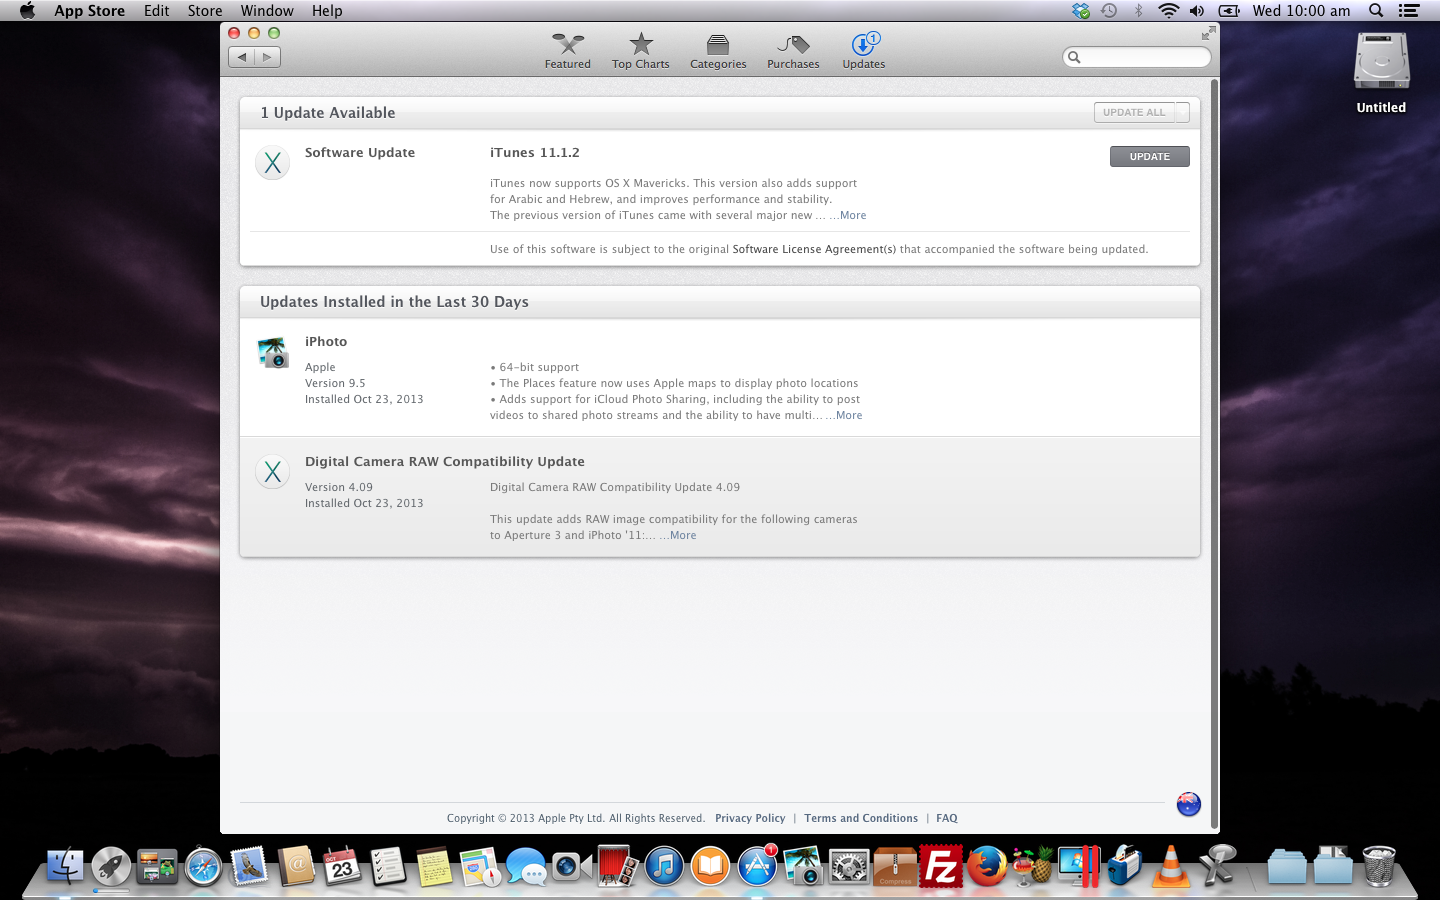Image resolution: width=1440 pixels, height=900 pixels.
Task: Expand Digital Camera RAW notes with More link
Action: pos(683,535)
